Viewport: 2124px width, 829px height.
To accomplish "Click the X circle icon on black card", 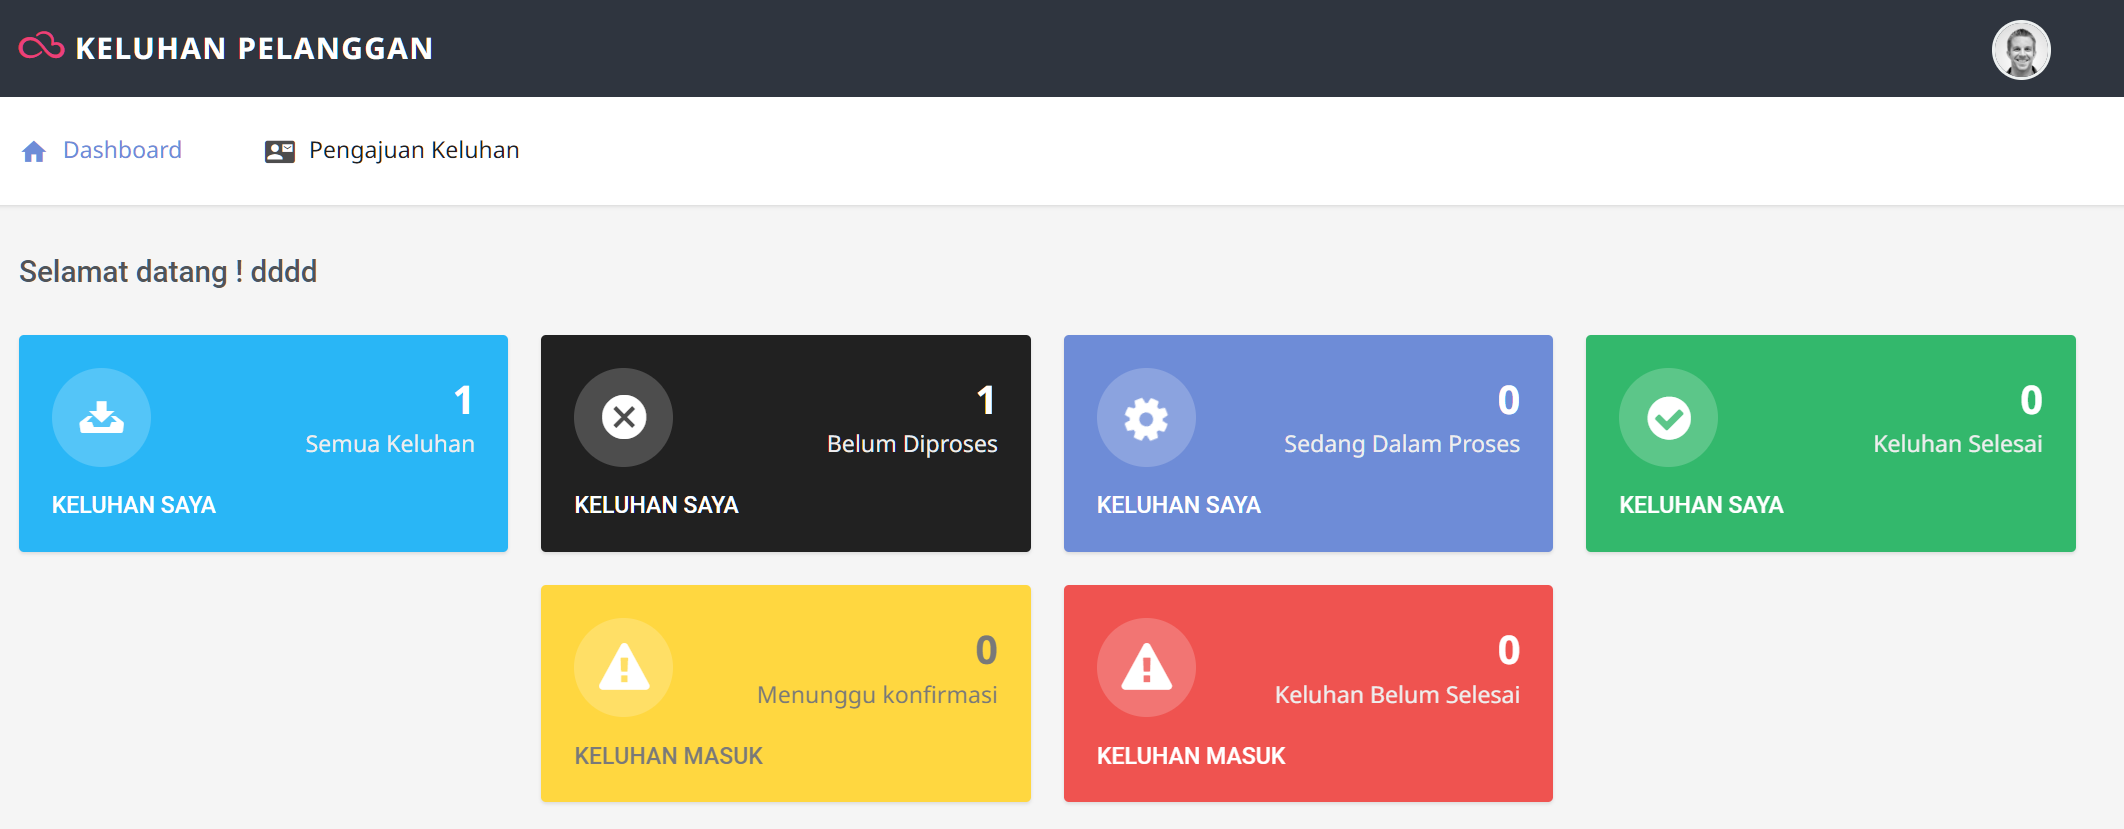I will pos(623,417).
